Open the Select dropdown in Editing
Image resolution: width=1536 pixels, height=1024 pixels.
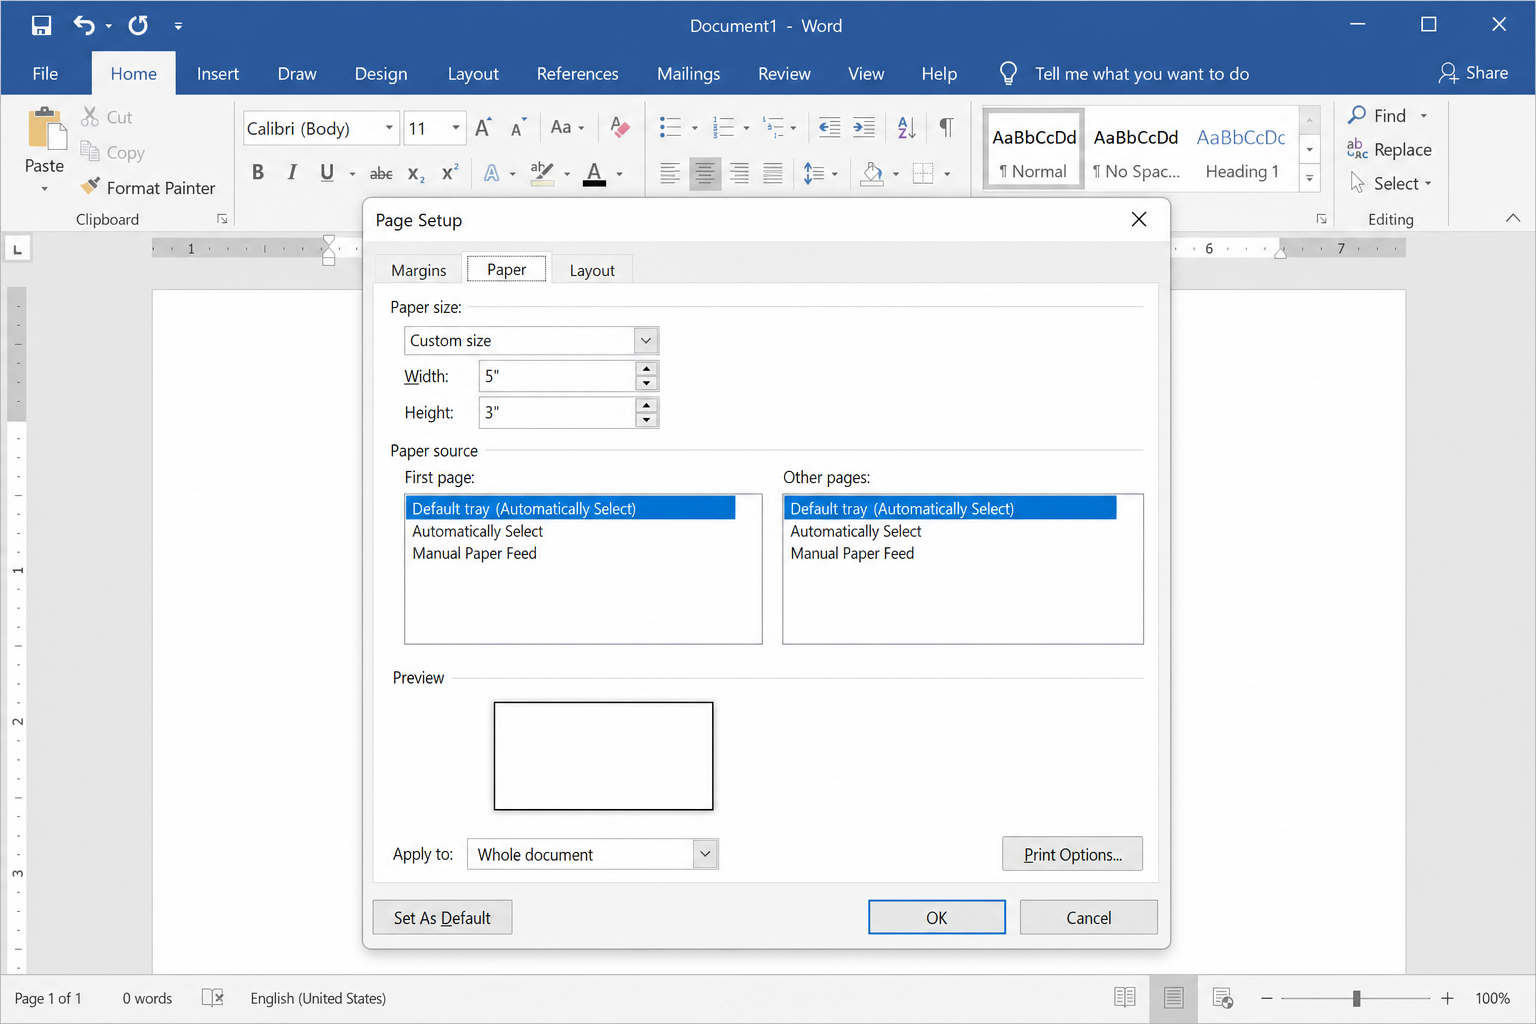(x=1390, y=183)
